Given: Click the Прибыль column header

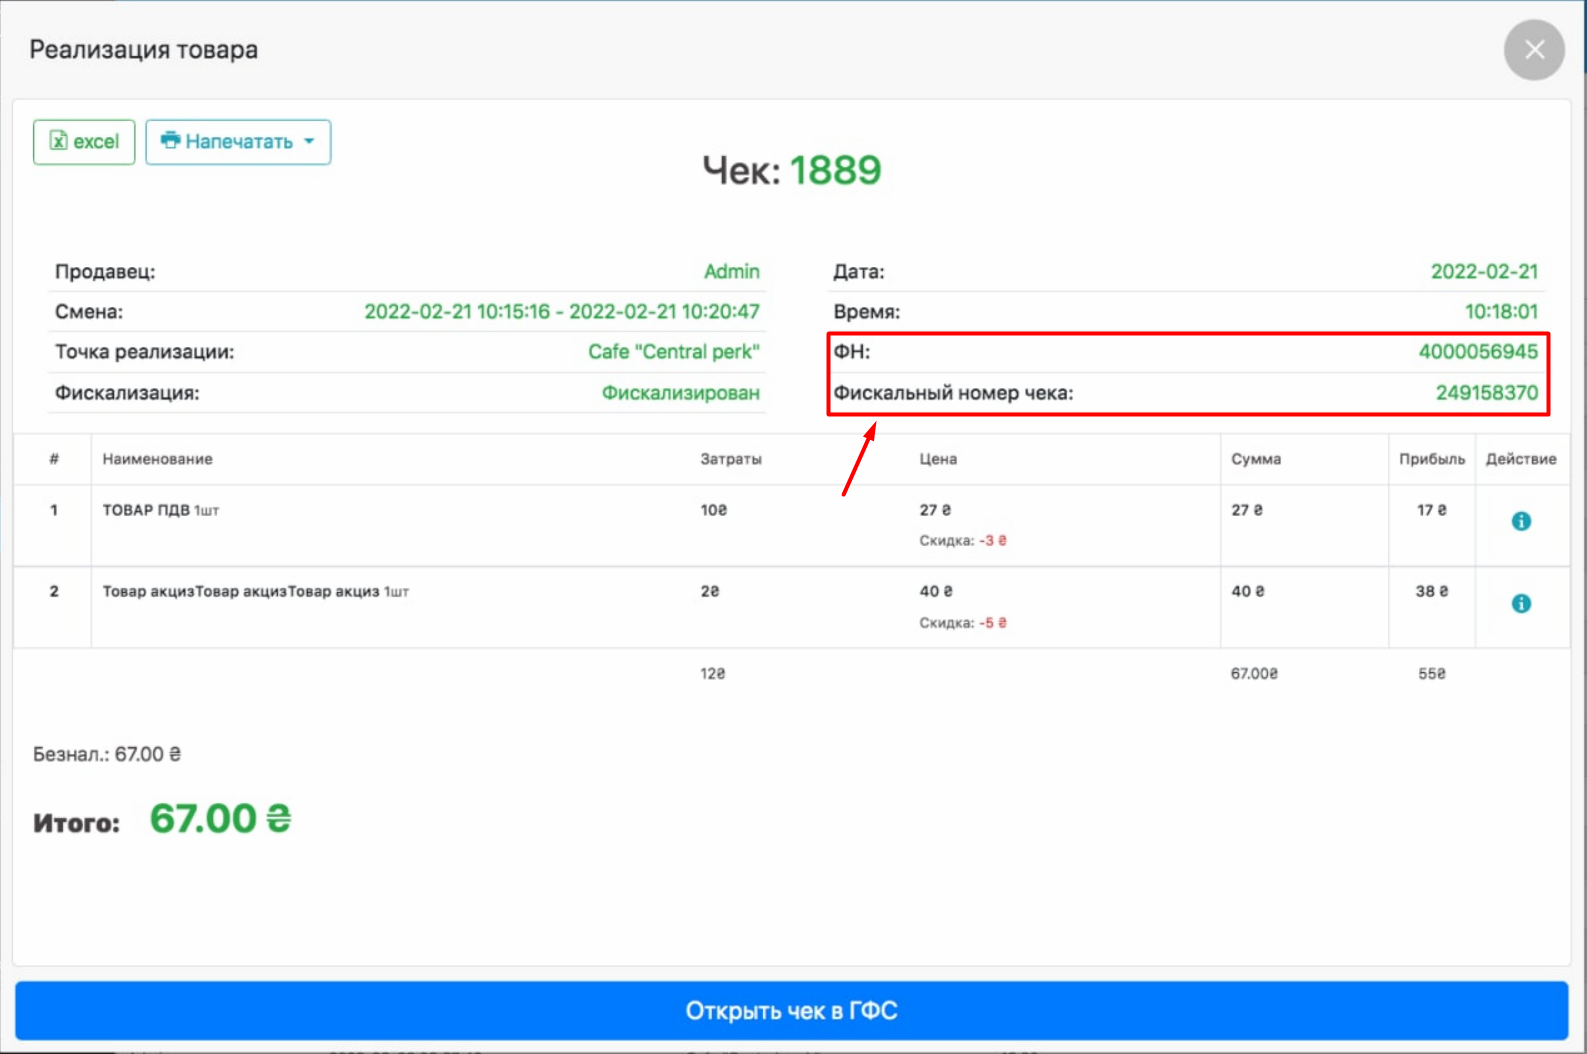Looking at the screenshot, I should (1431, 459).
